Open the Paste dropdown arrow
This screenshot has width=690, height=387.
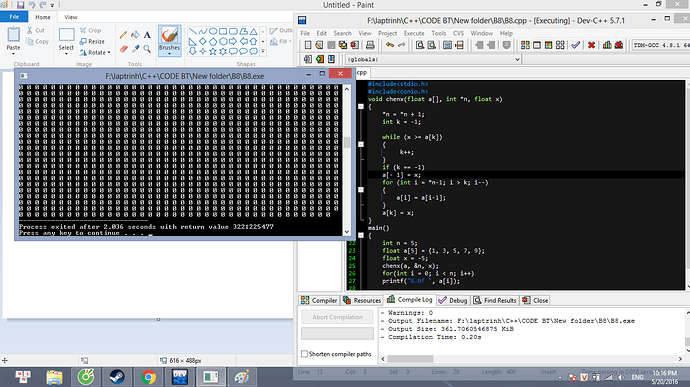pos(13,54)
